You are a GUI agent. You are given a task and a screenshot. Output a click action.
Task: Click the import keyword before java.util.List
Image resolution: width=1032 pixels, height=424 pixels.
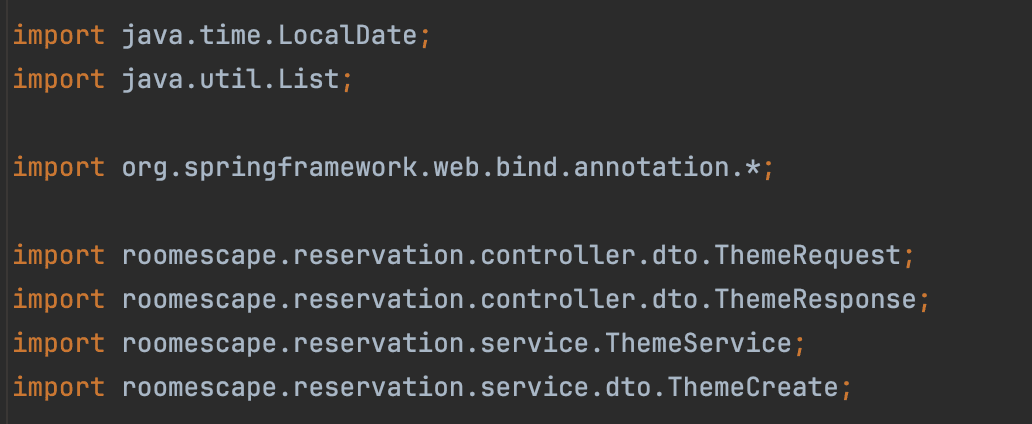[59, 80]
